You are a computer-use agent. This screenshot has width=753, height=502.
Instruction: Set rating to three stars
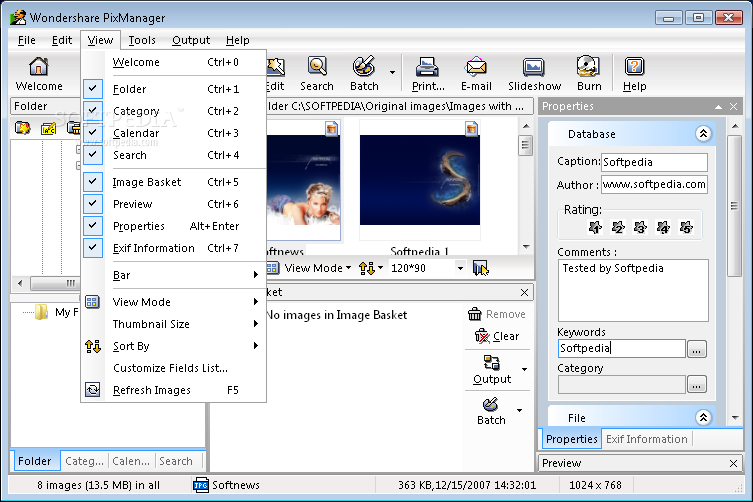pos(640,227)
